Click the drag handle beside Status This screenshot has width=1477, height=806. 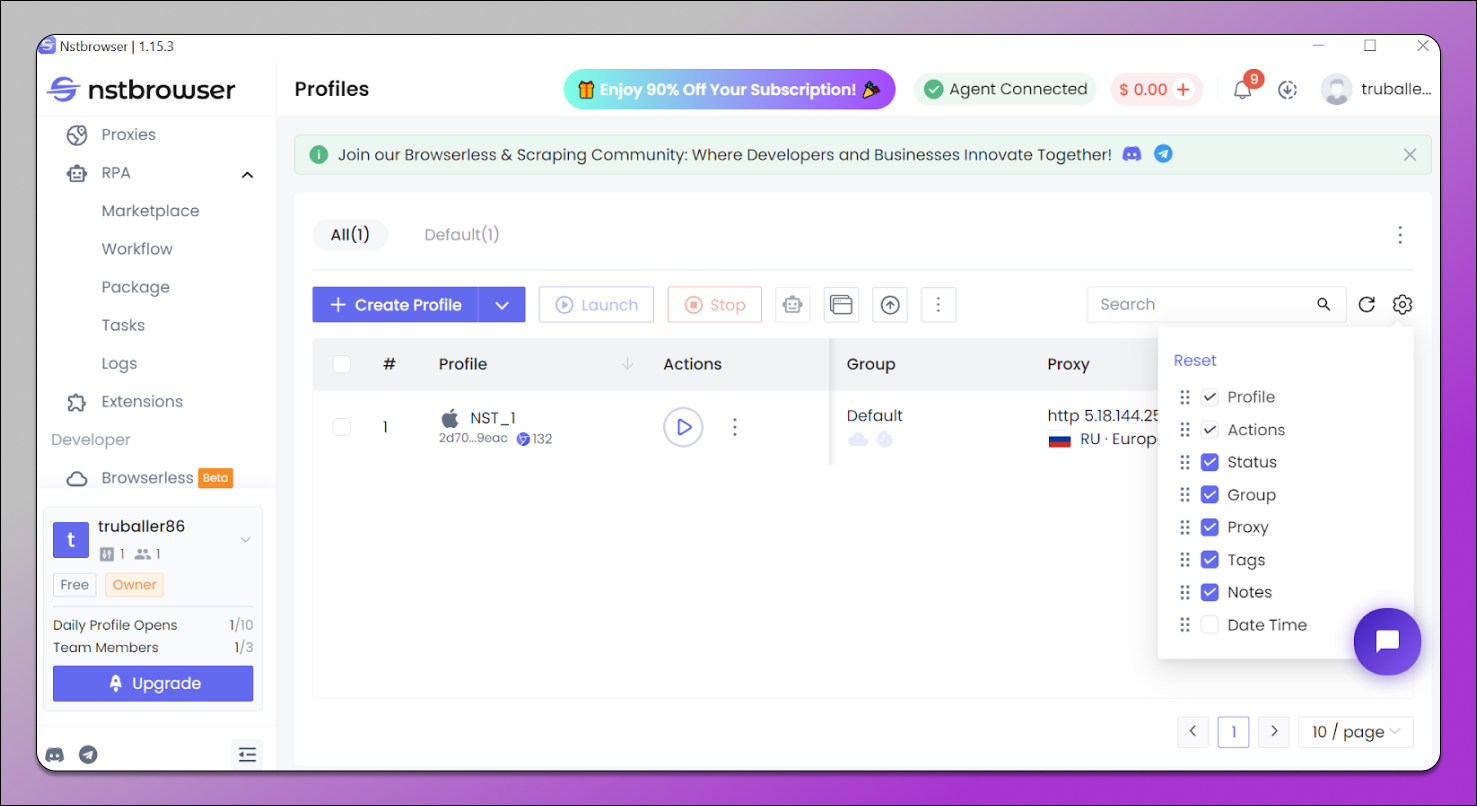click(1185, 462)
